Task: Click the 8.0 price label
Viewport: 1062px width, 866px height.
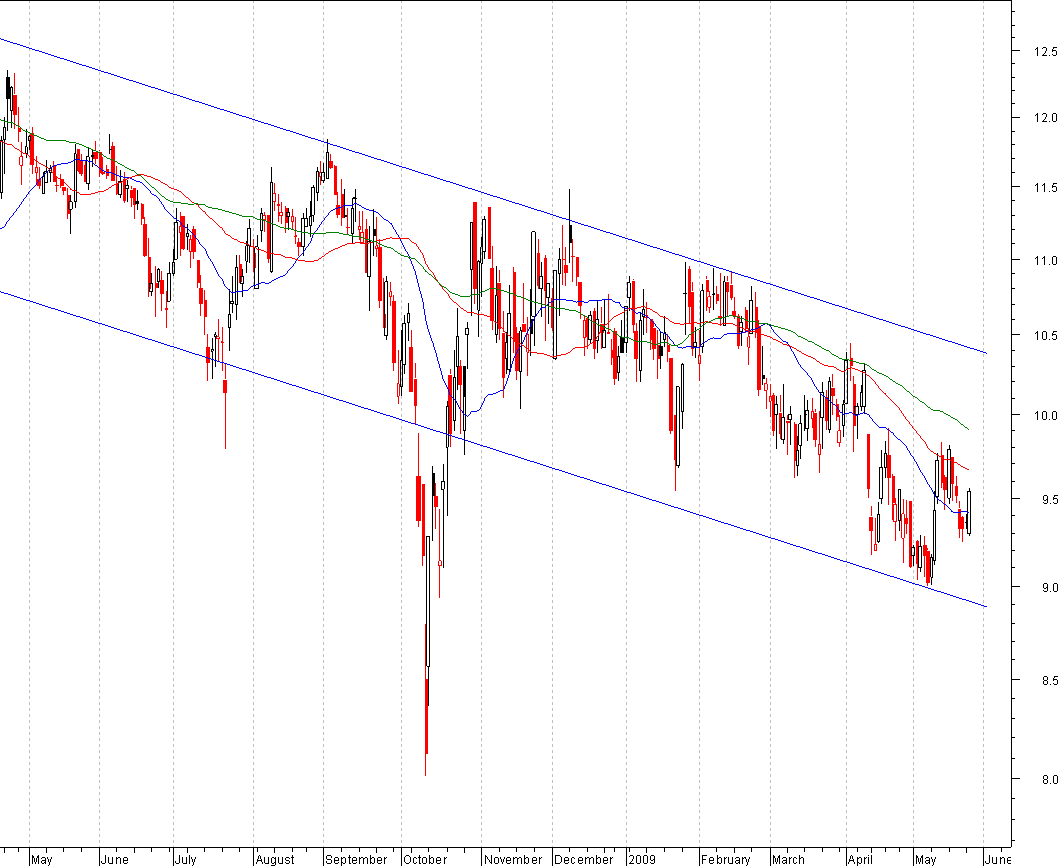Action: coord(1049,779)
